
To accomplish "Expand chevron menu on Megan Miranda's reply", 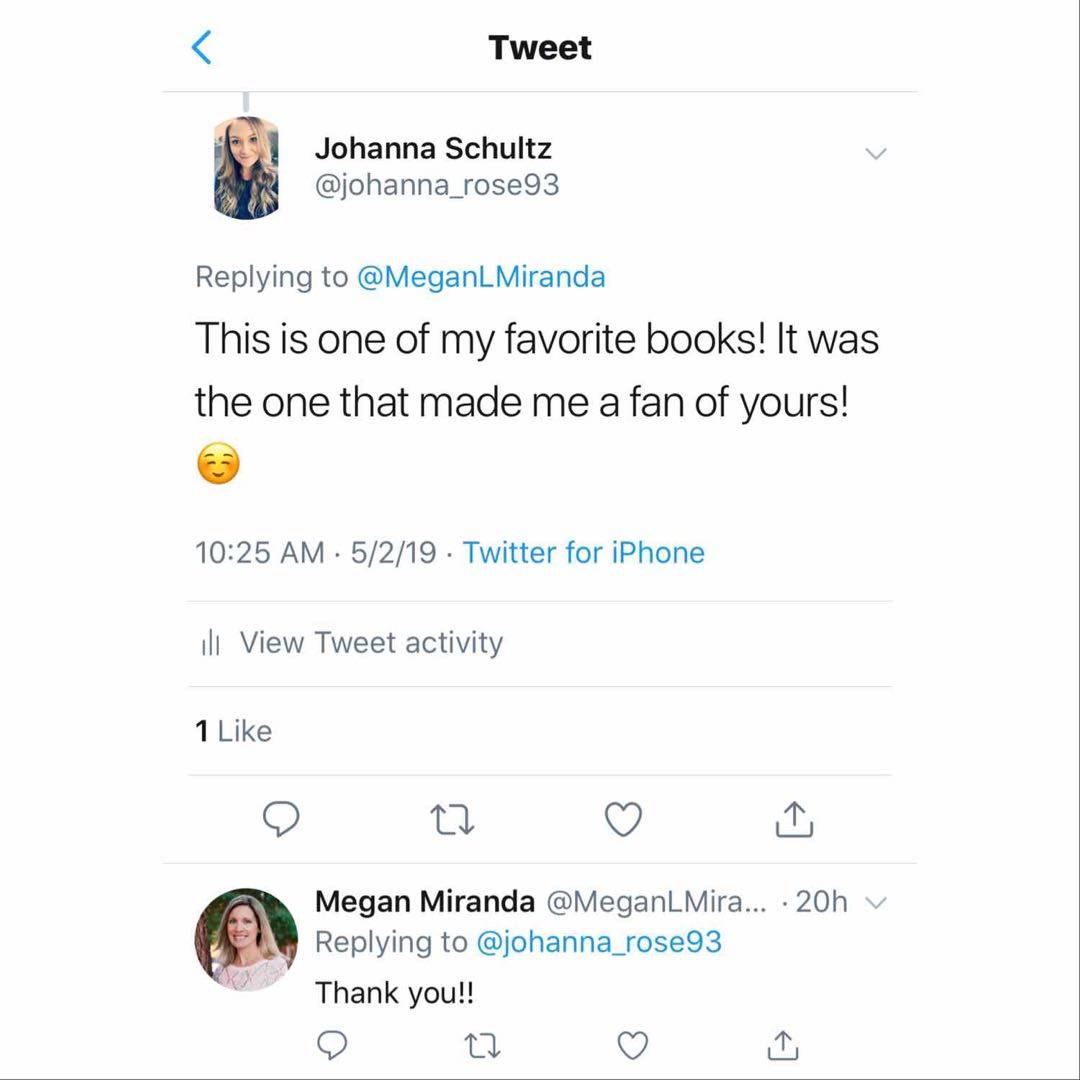I will coord(875,903).
